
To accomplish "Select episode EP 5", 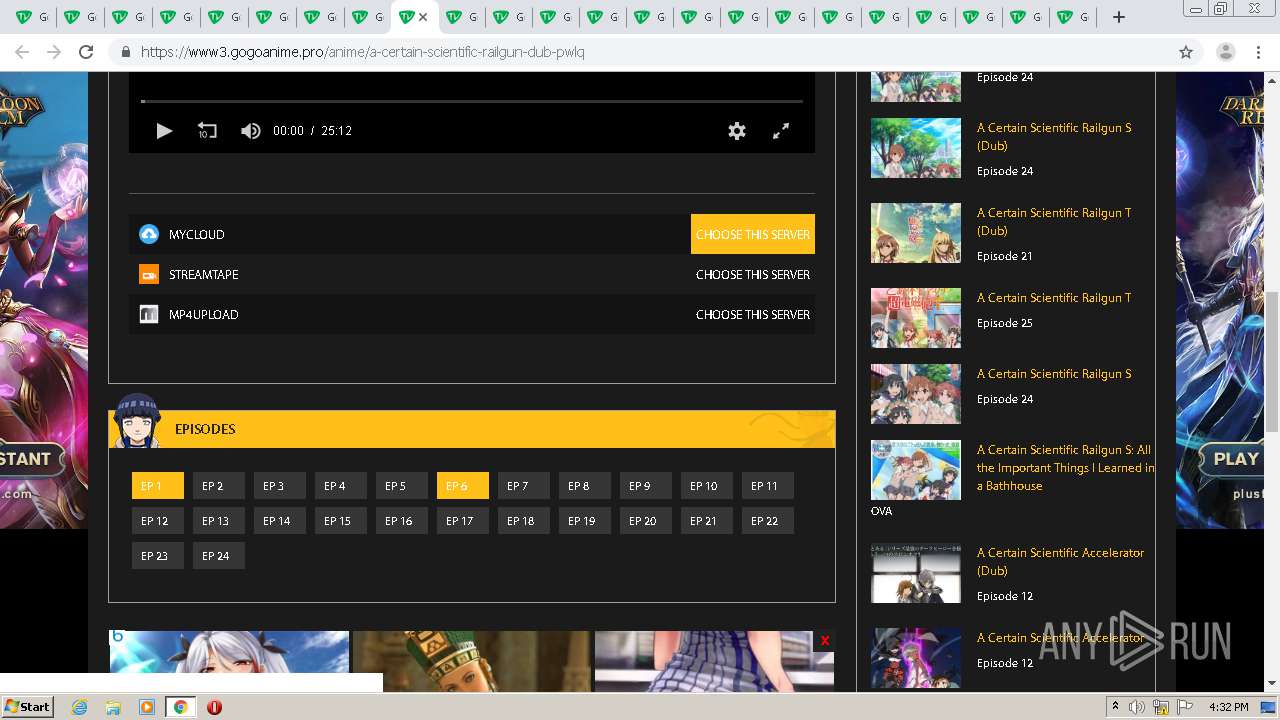I will [402, 486].
